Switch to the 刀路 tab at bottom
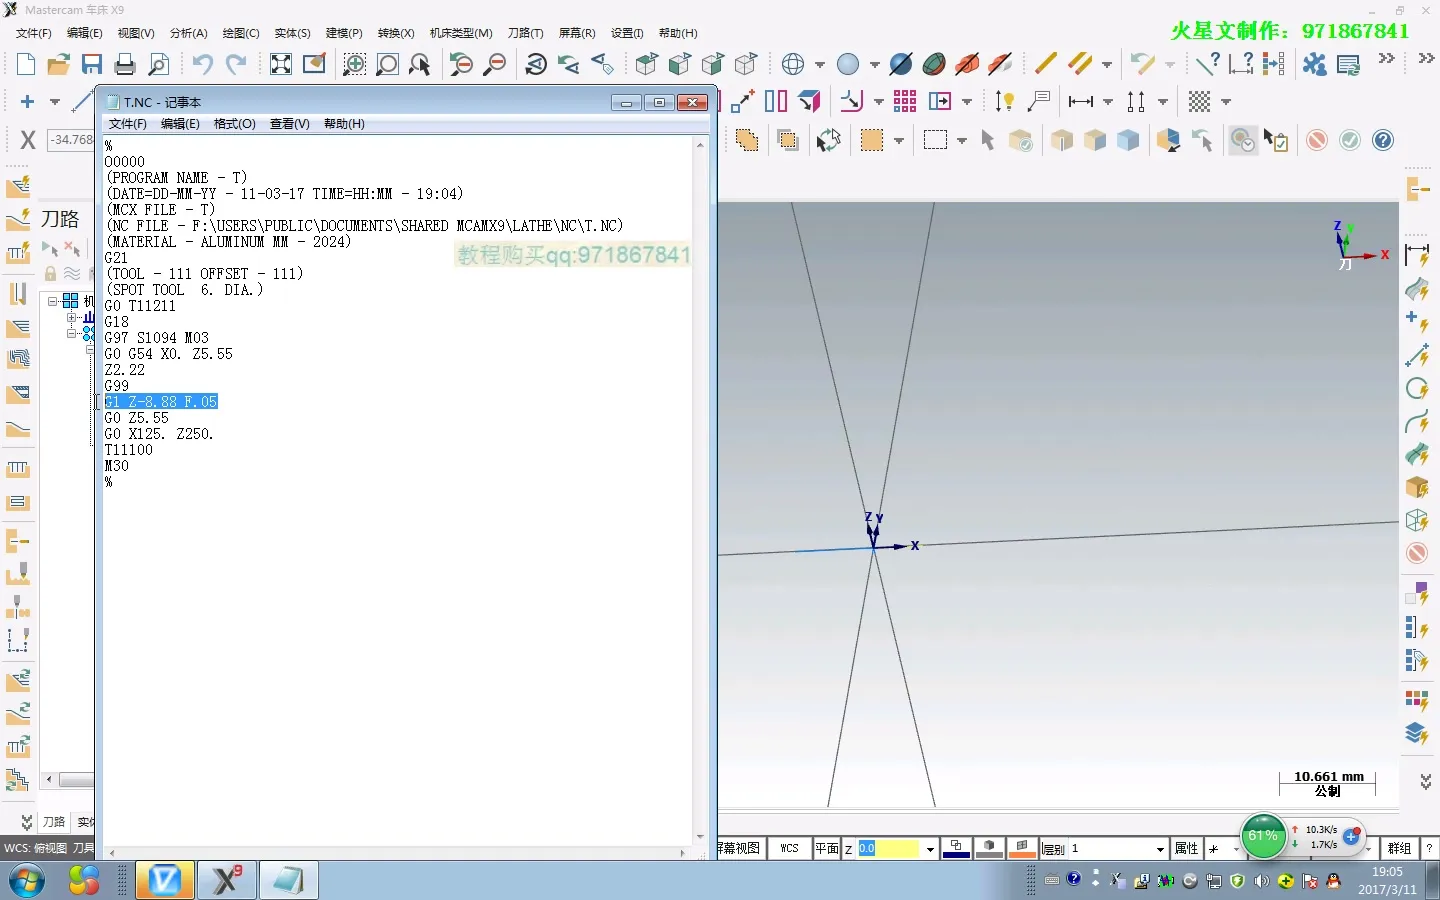 [54, 822]
